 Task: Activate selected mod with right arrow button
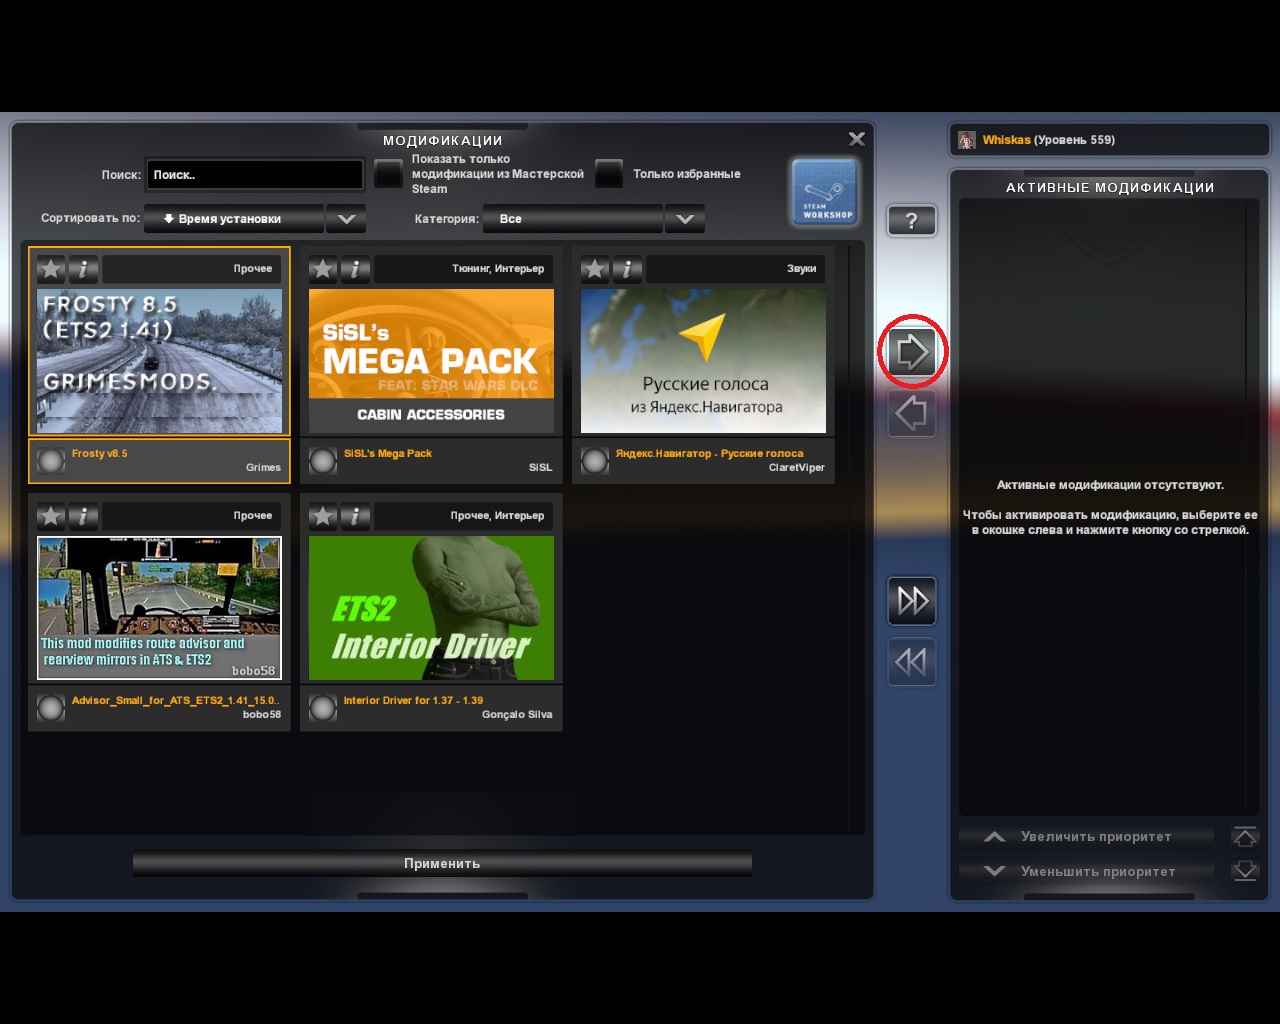pyautogui.click(x=912, y=352)
